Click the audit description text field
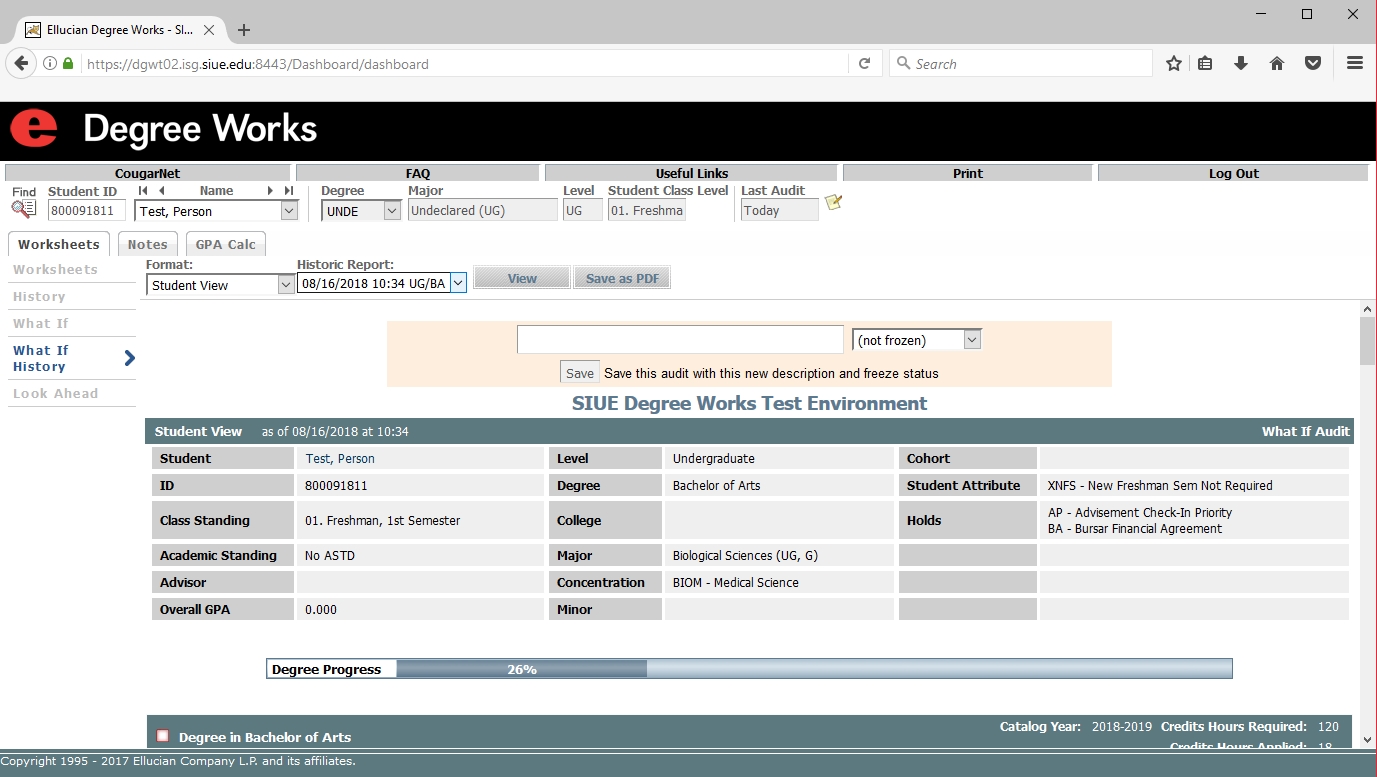The height and width of the screenshot is (777, 1377). click(680, 340)
